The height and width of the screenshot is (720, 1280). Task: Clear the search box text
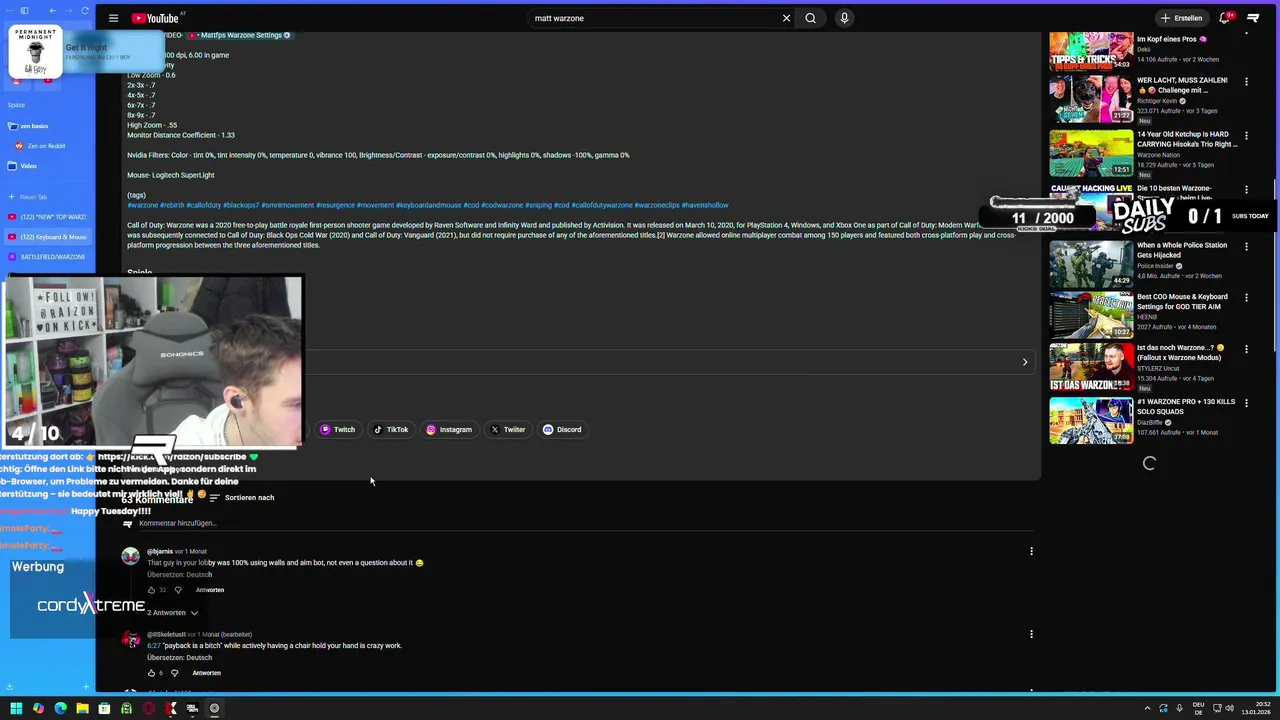tap(786, 18)
